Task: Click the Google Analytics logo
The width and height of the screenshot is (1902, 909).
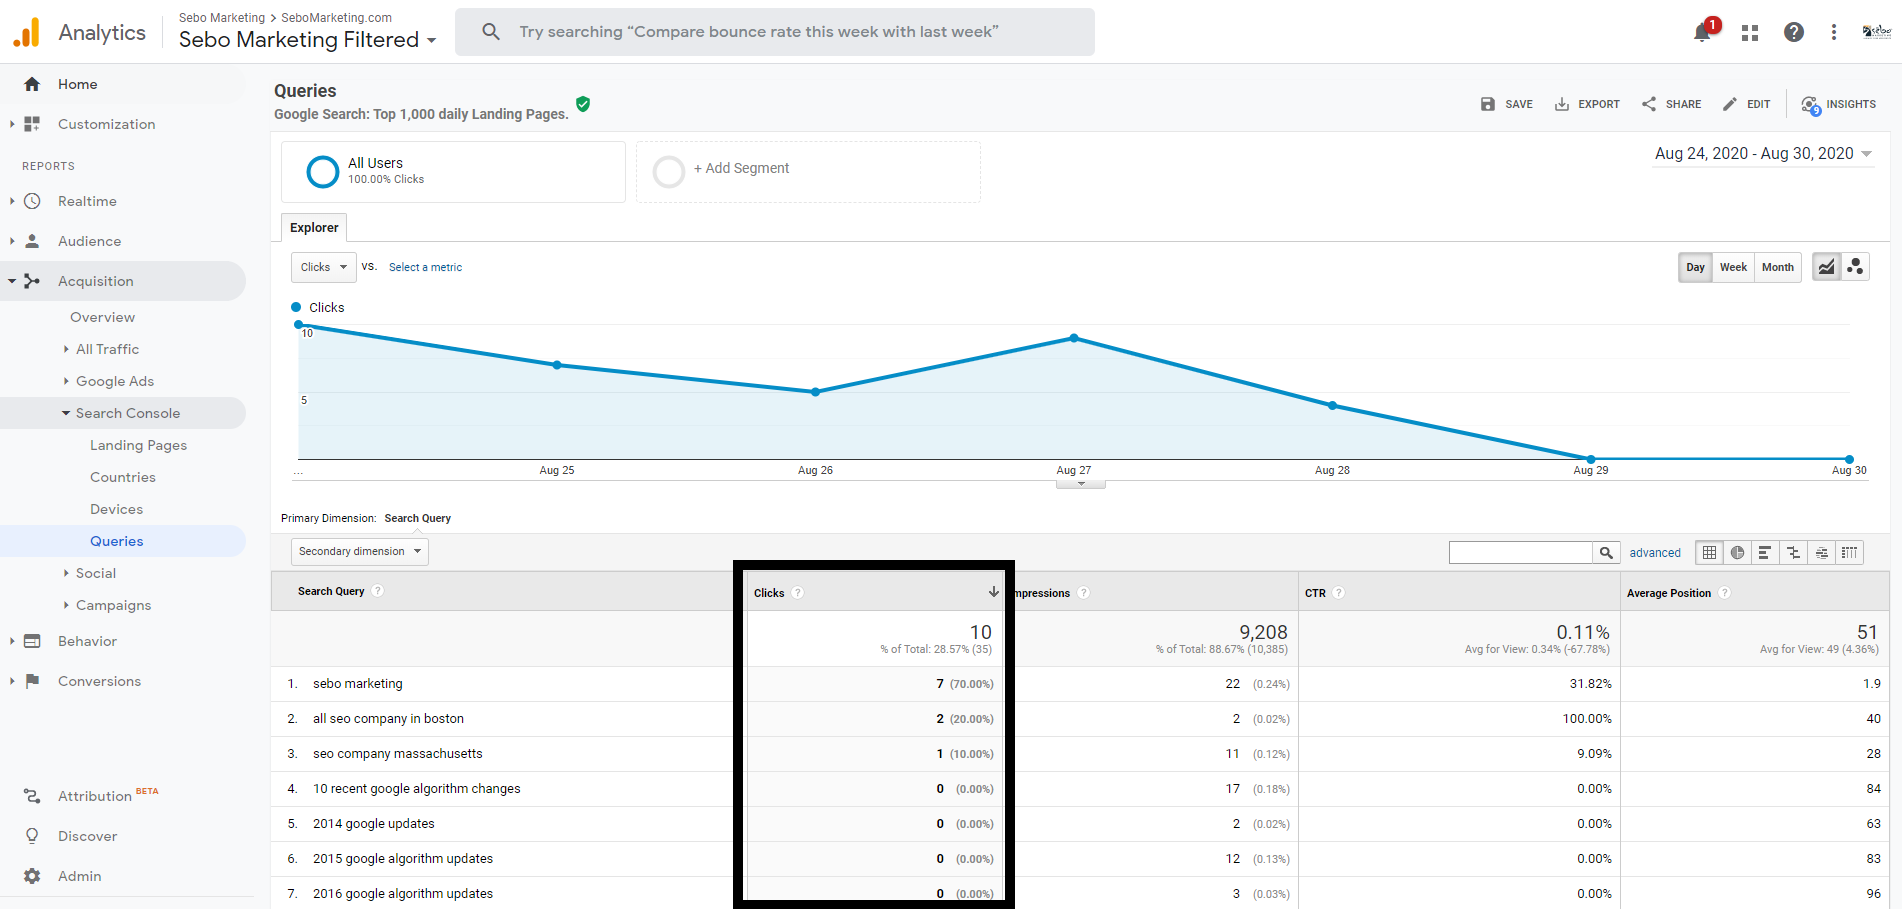Action: click(x=27, y=32)
